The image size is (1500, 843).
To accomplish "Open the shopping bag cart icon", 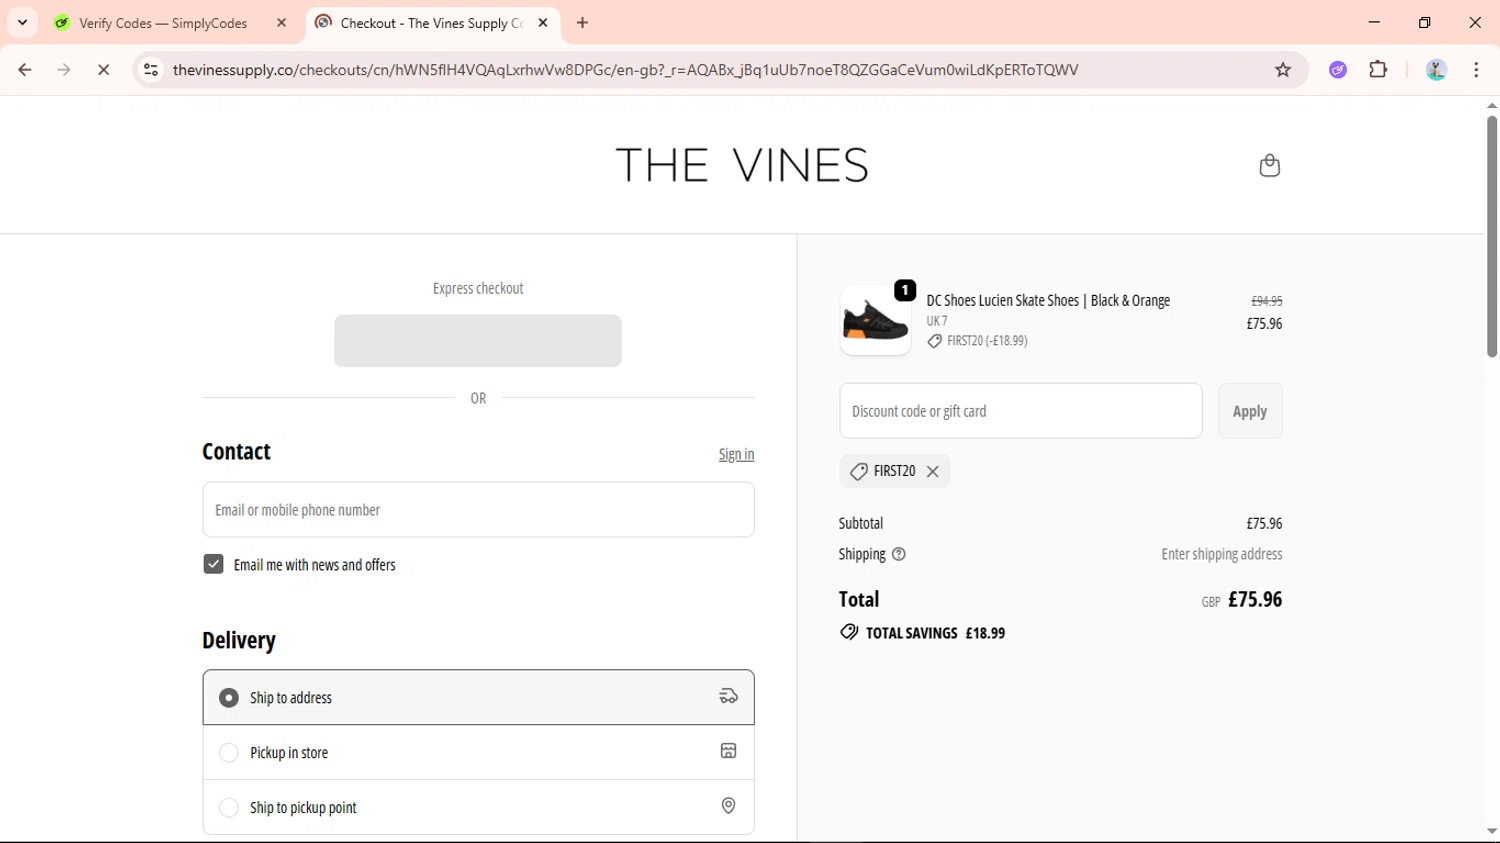I will [x=1269, y=165].
